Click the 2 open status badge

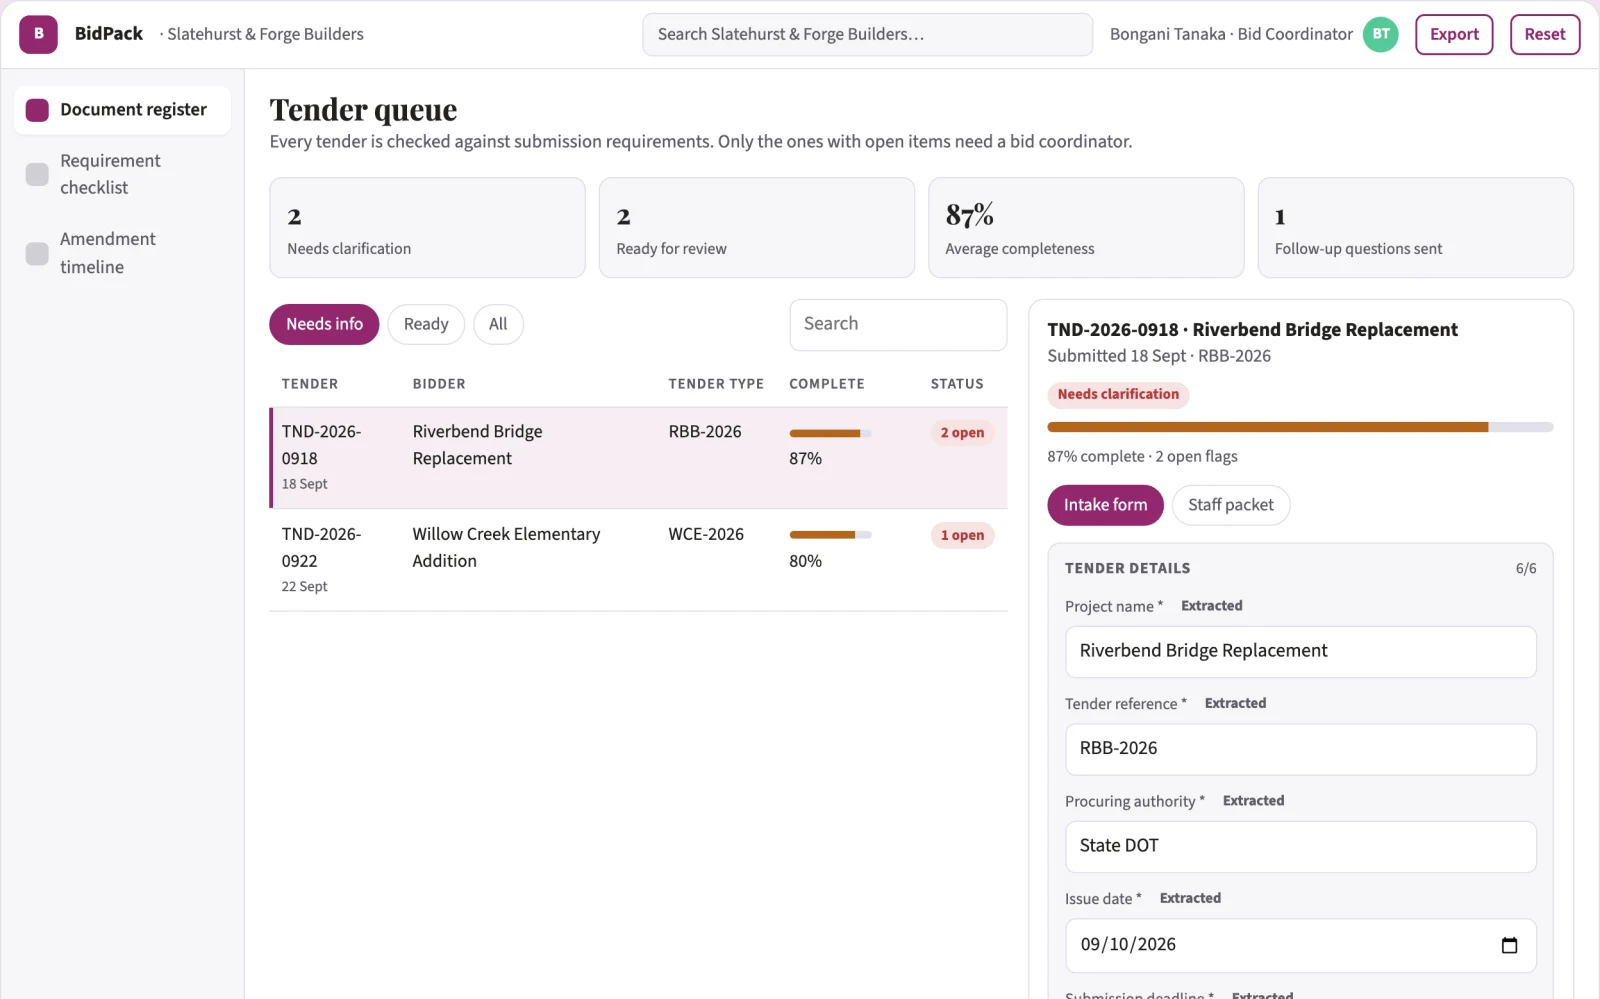pyautogui.click(x=962, y=433)
